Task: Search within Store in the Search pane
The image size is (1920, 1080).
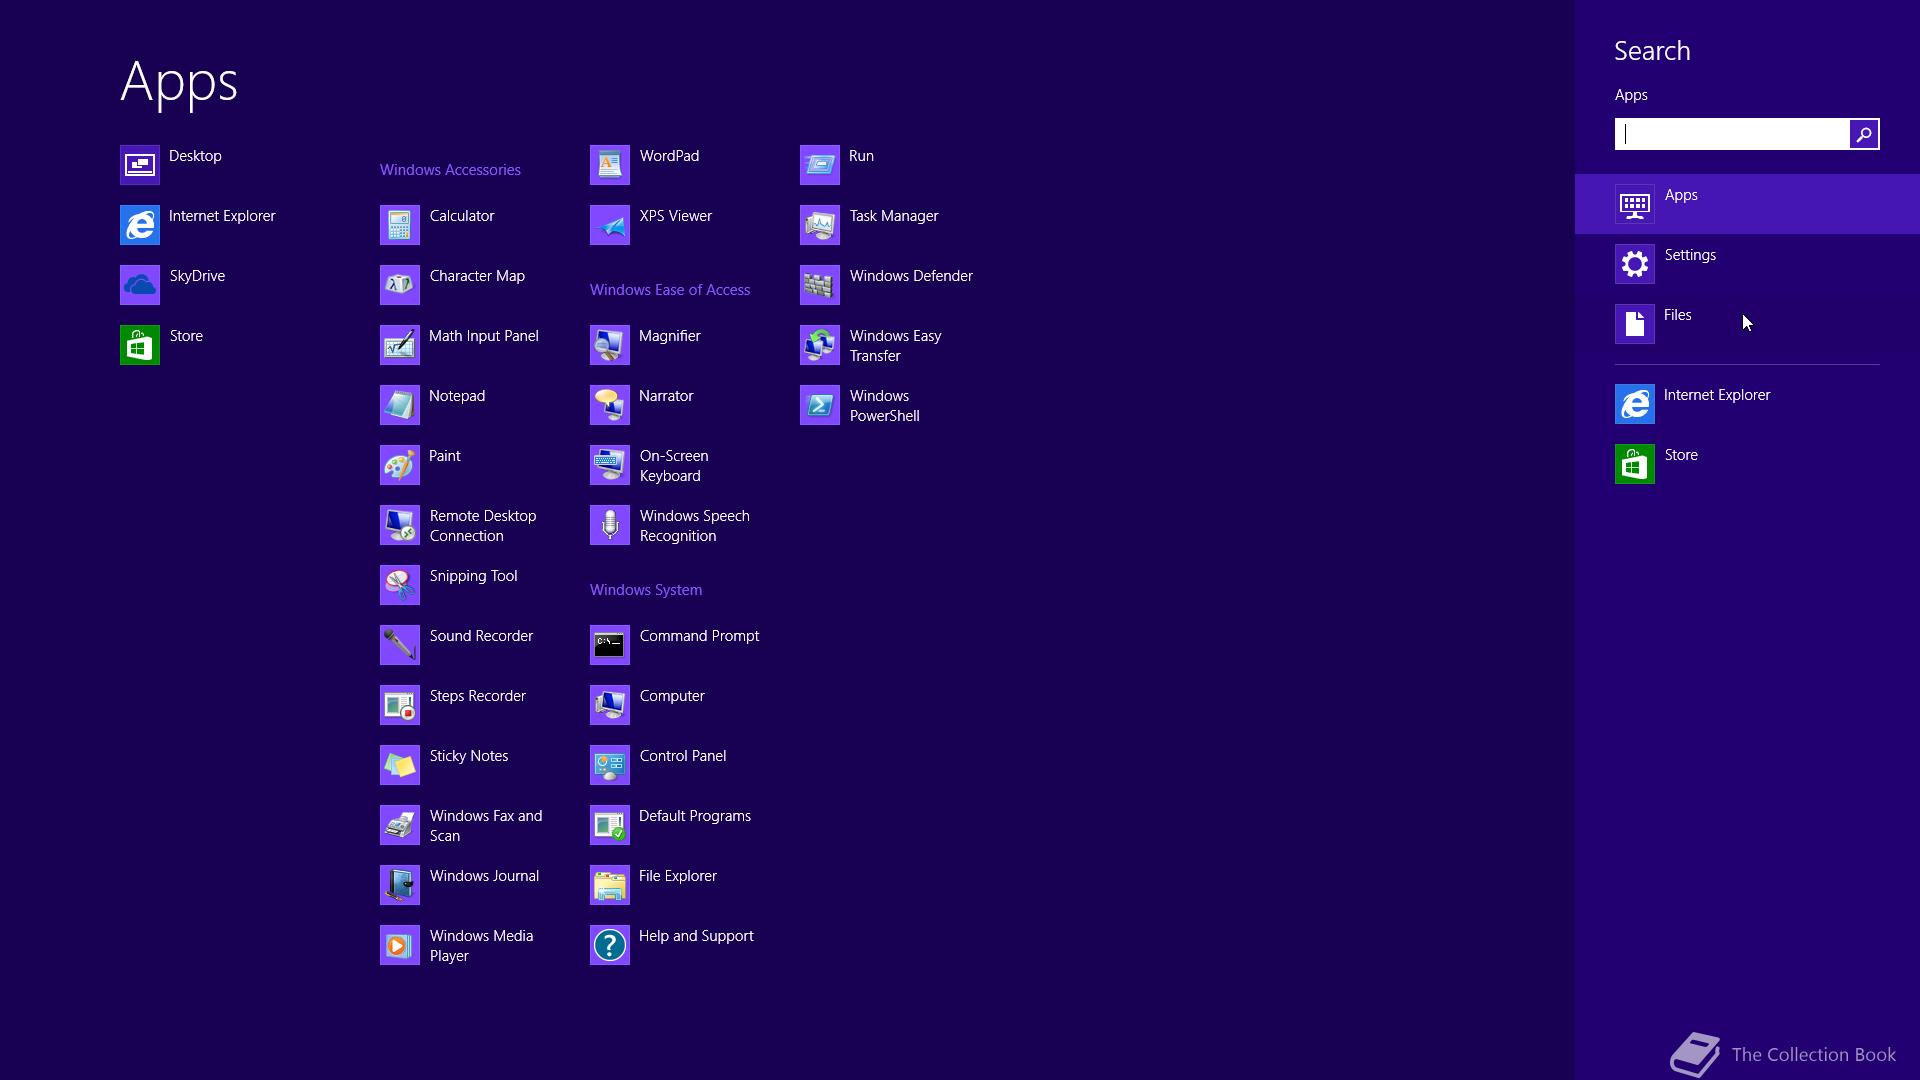Action: click(1747, 464)
